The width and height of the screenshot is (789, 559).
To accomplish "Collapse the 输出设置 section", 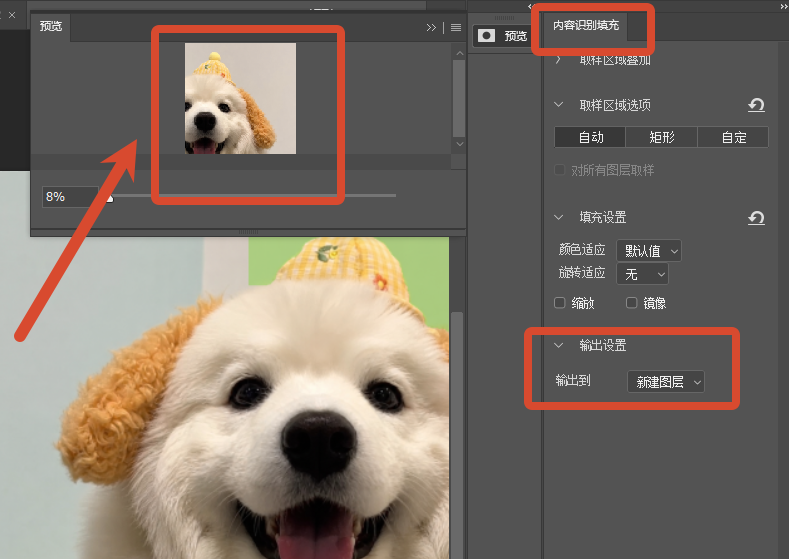I will coord(558,345).
